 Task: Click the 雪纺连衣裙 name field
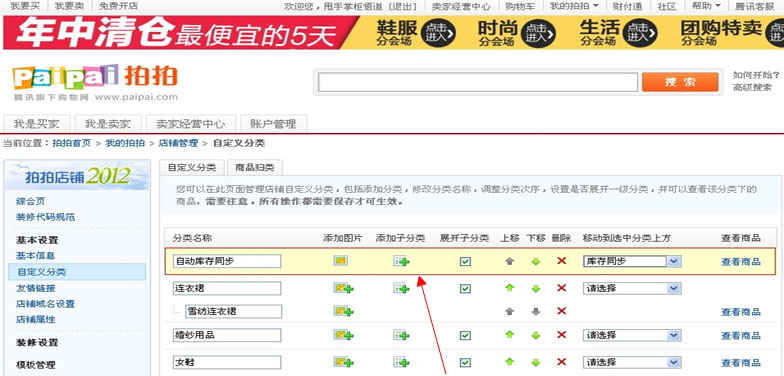[234, 312]
